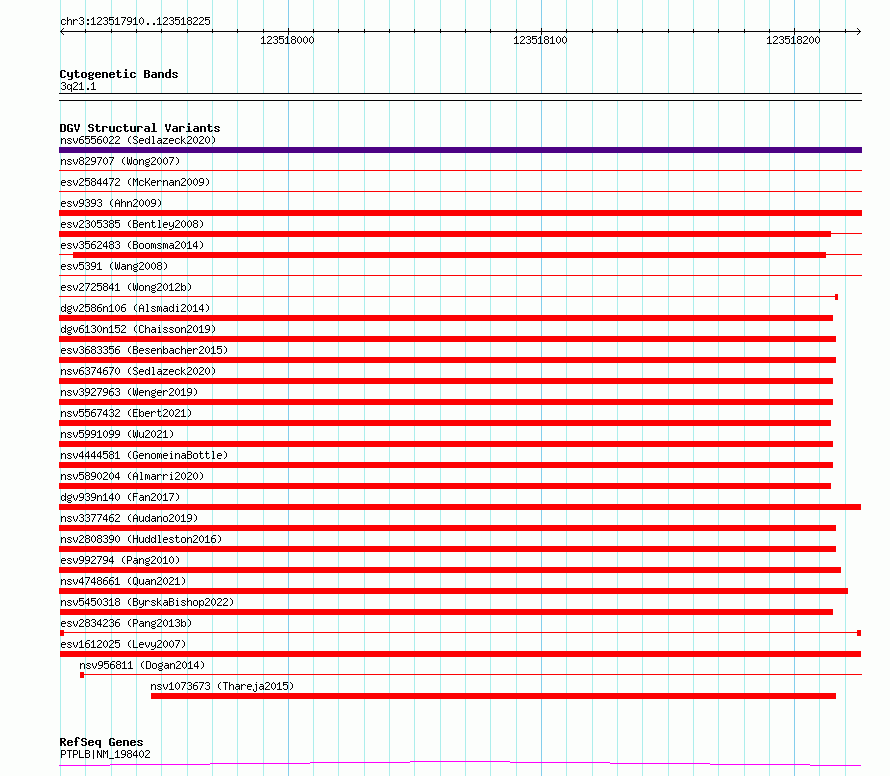Click the ruler's right arrow end
Image resolution: width=890 pixels, height=776 pixels.
tap(859, 31)
